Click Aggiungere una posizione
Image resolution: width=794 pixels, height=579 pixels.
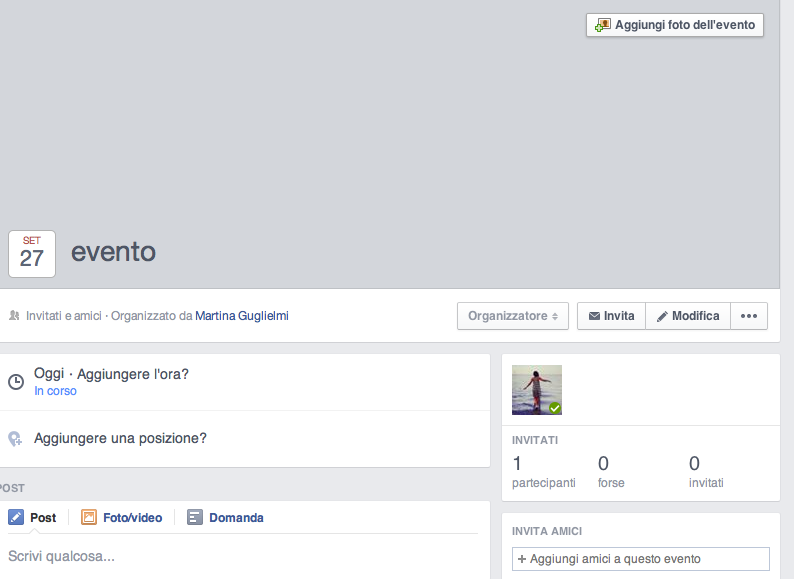pos(120,438)
